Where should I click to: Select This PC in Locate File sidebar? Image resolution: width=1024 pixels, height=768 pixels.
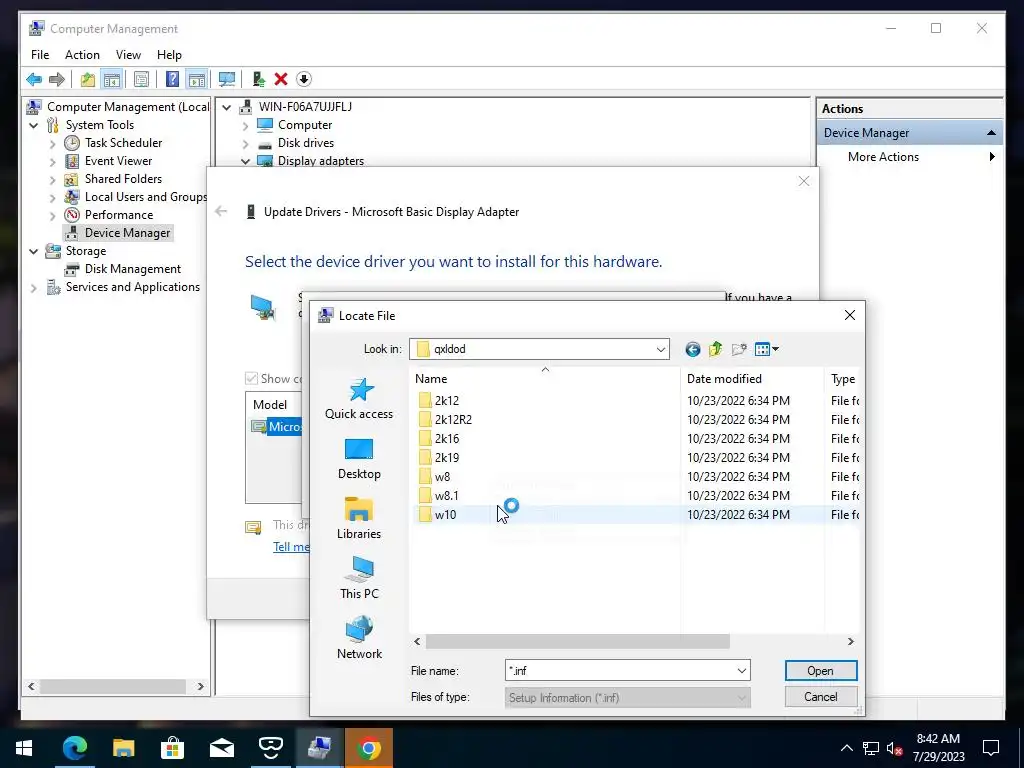point(359,579)
